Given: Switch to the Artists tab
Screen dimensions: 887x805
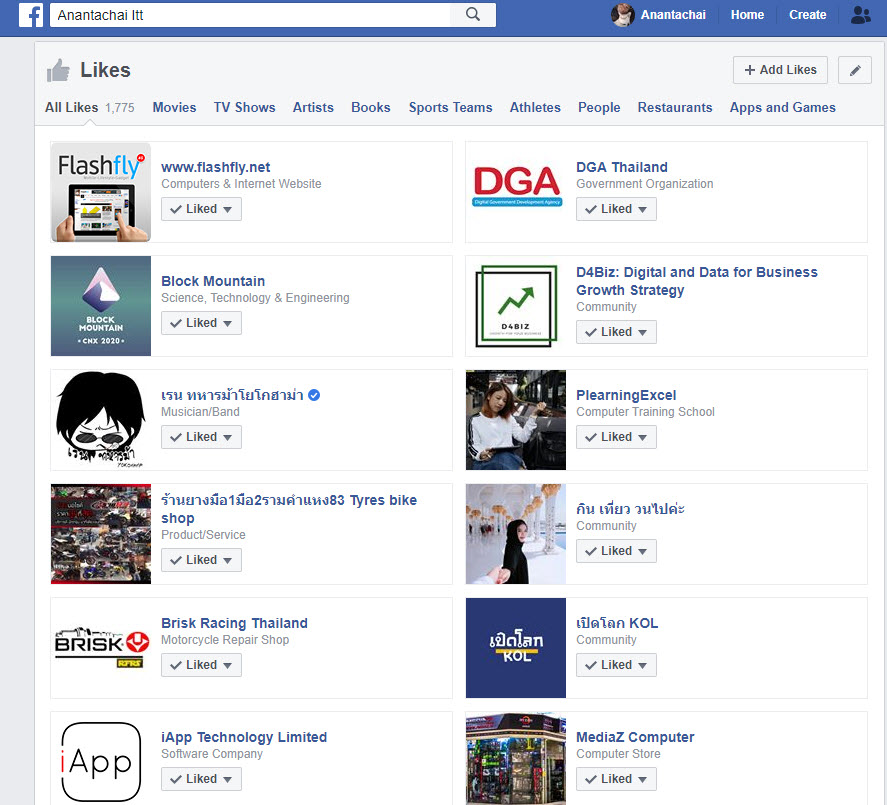Looking at the screenshot, I should click(313, 107).
